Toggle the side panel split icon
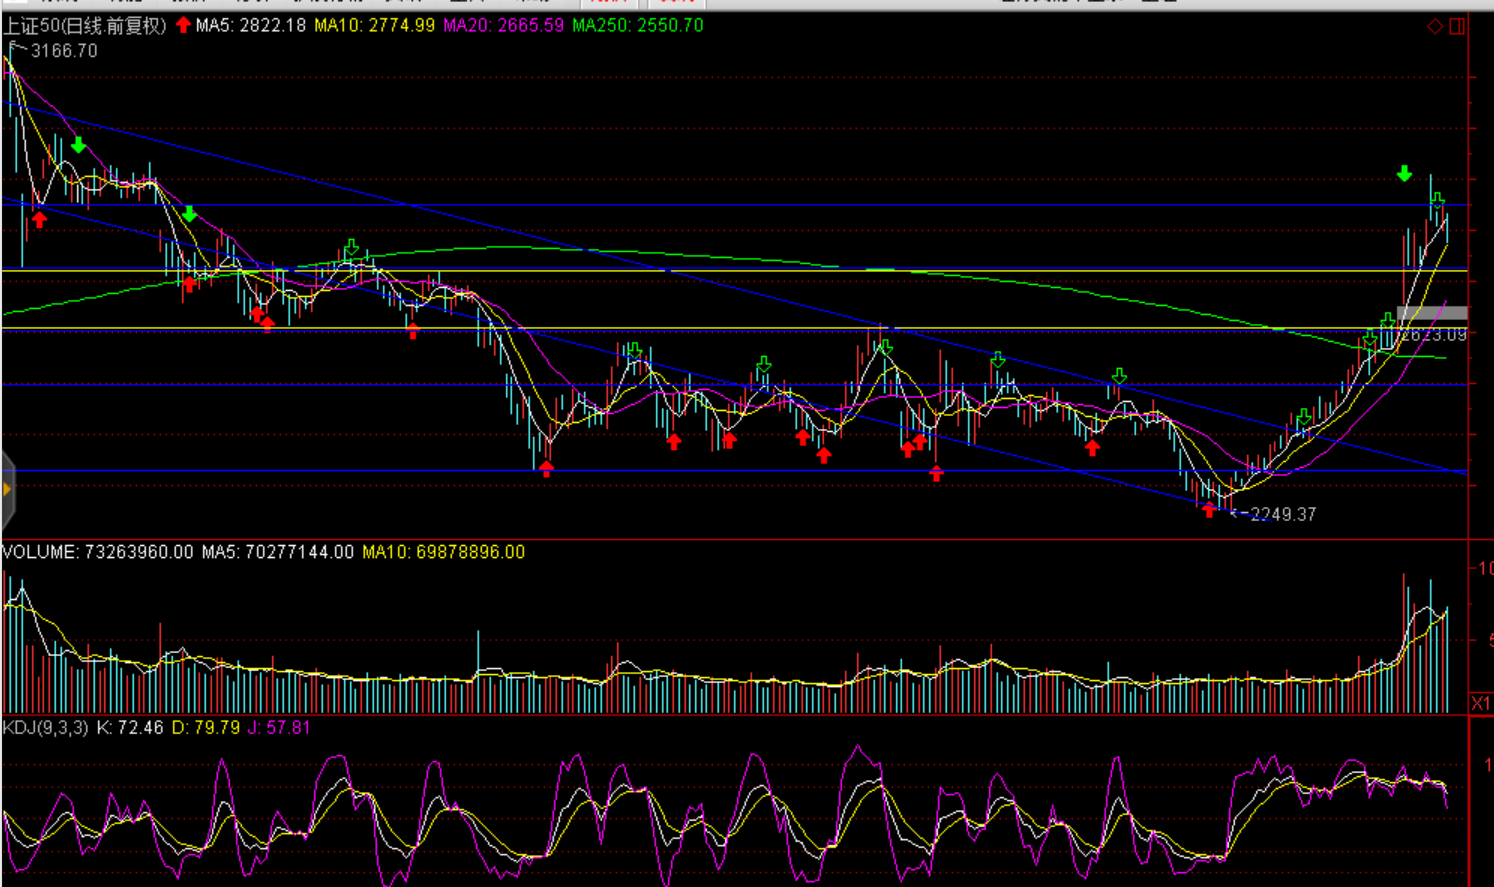Viewport: 1494px width, 887px height. [1457, 26]
